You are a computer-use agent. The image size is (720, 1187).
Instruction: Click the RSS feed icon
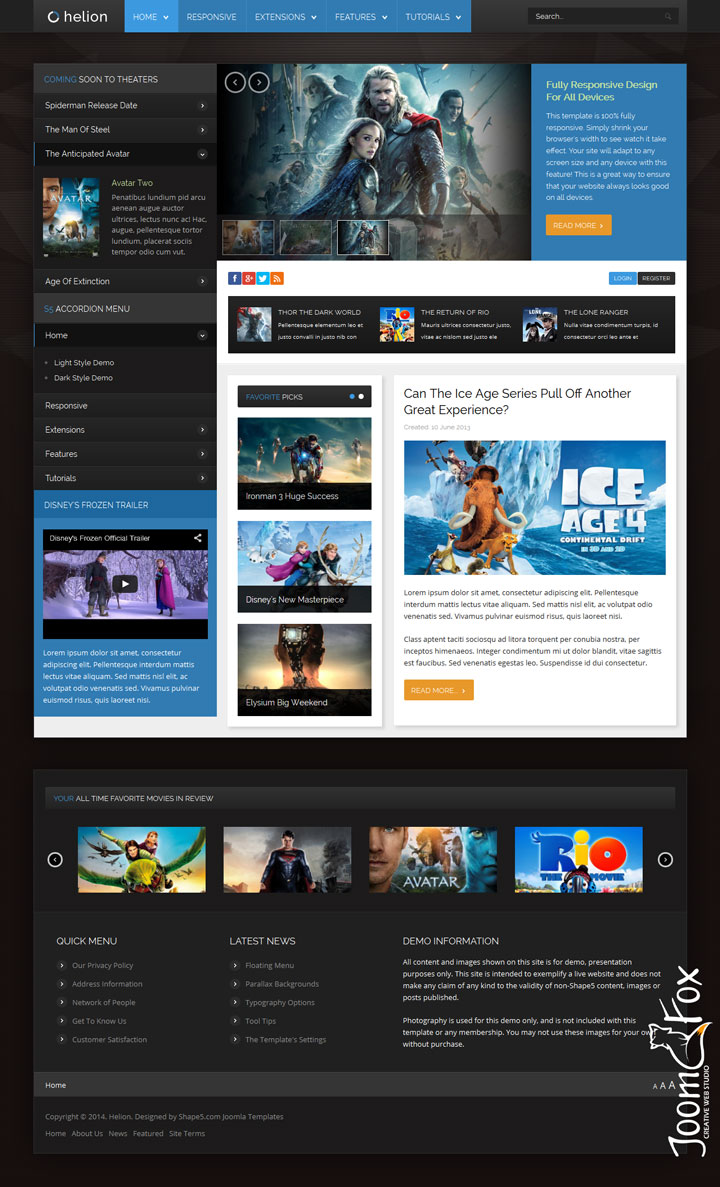(x=277, y=279)
